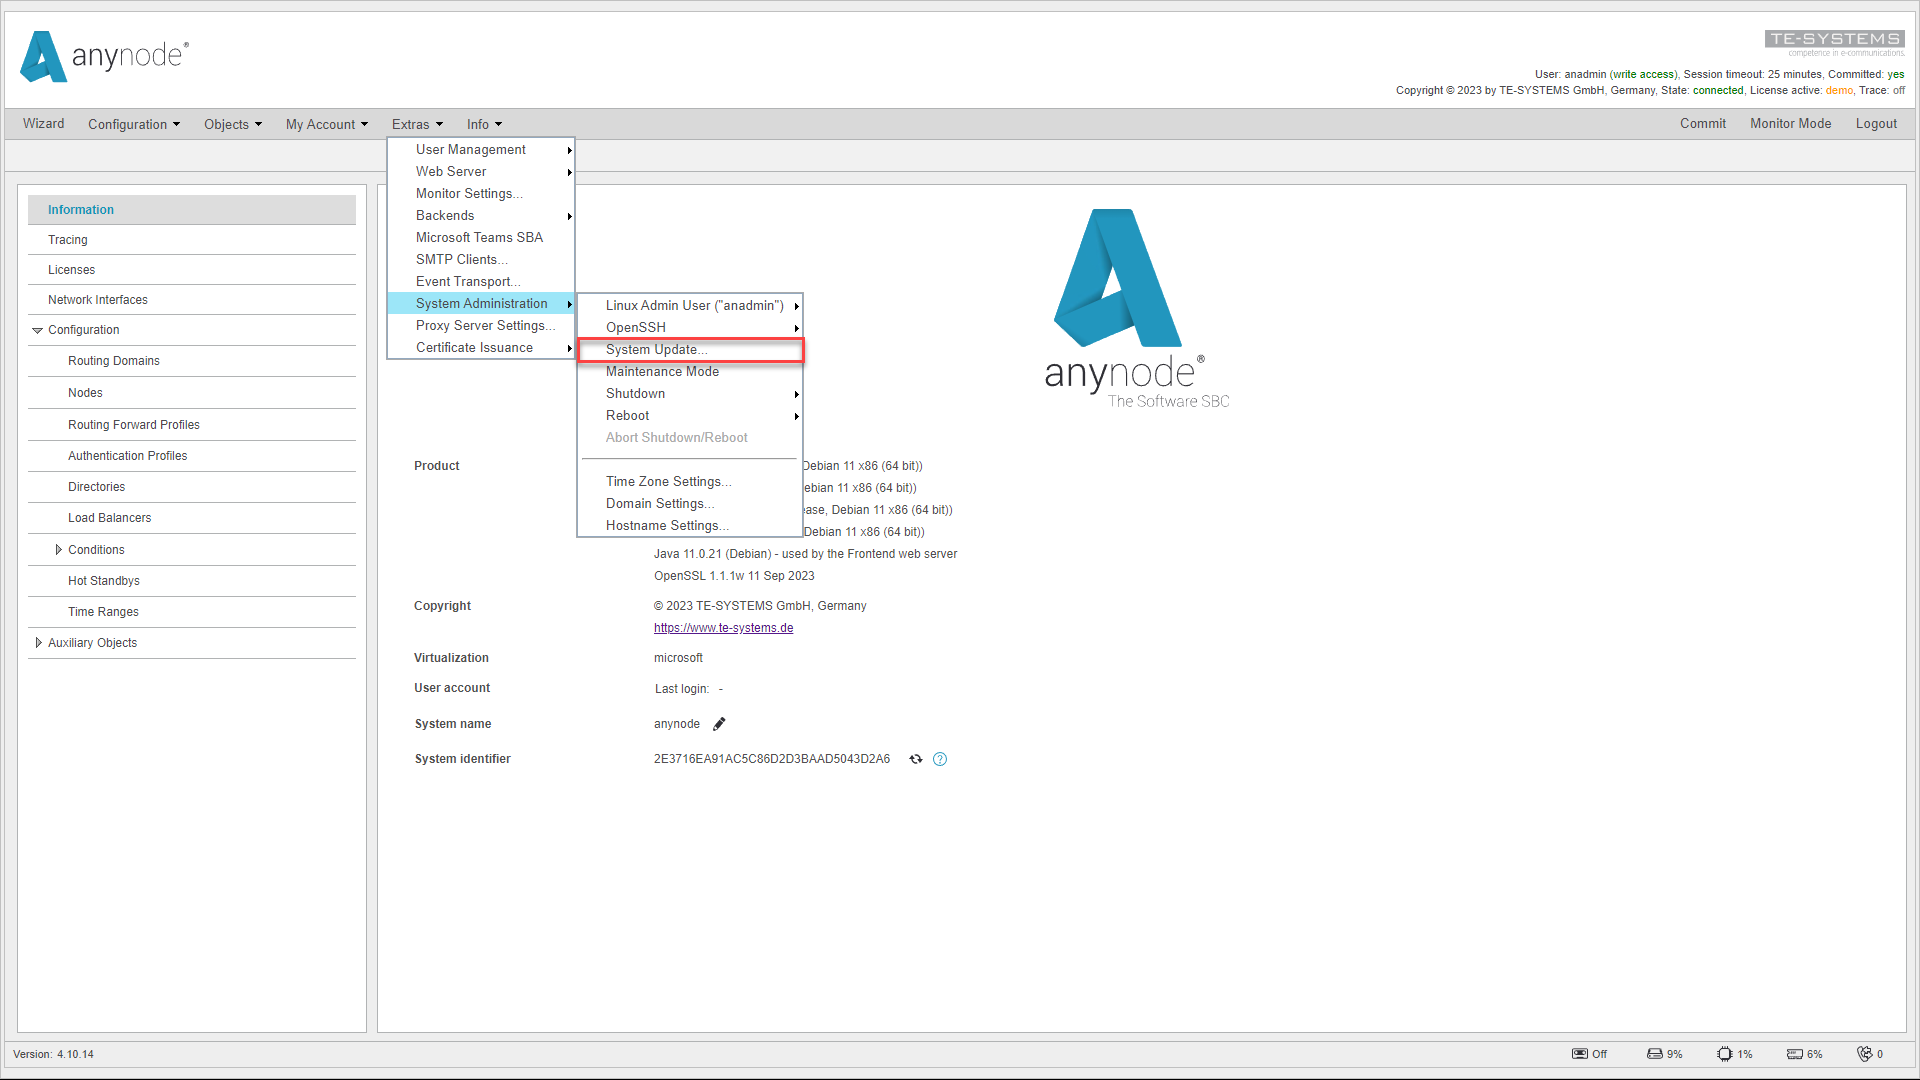Click the Version 4.10.14 status bar text
The width and height of the screenshot is (1920, 1080).
(x=54, y=1054)
